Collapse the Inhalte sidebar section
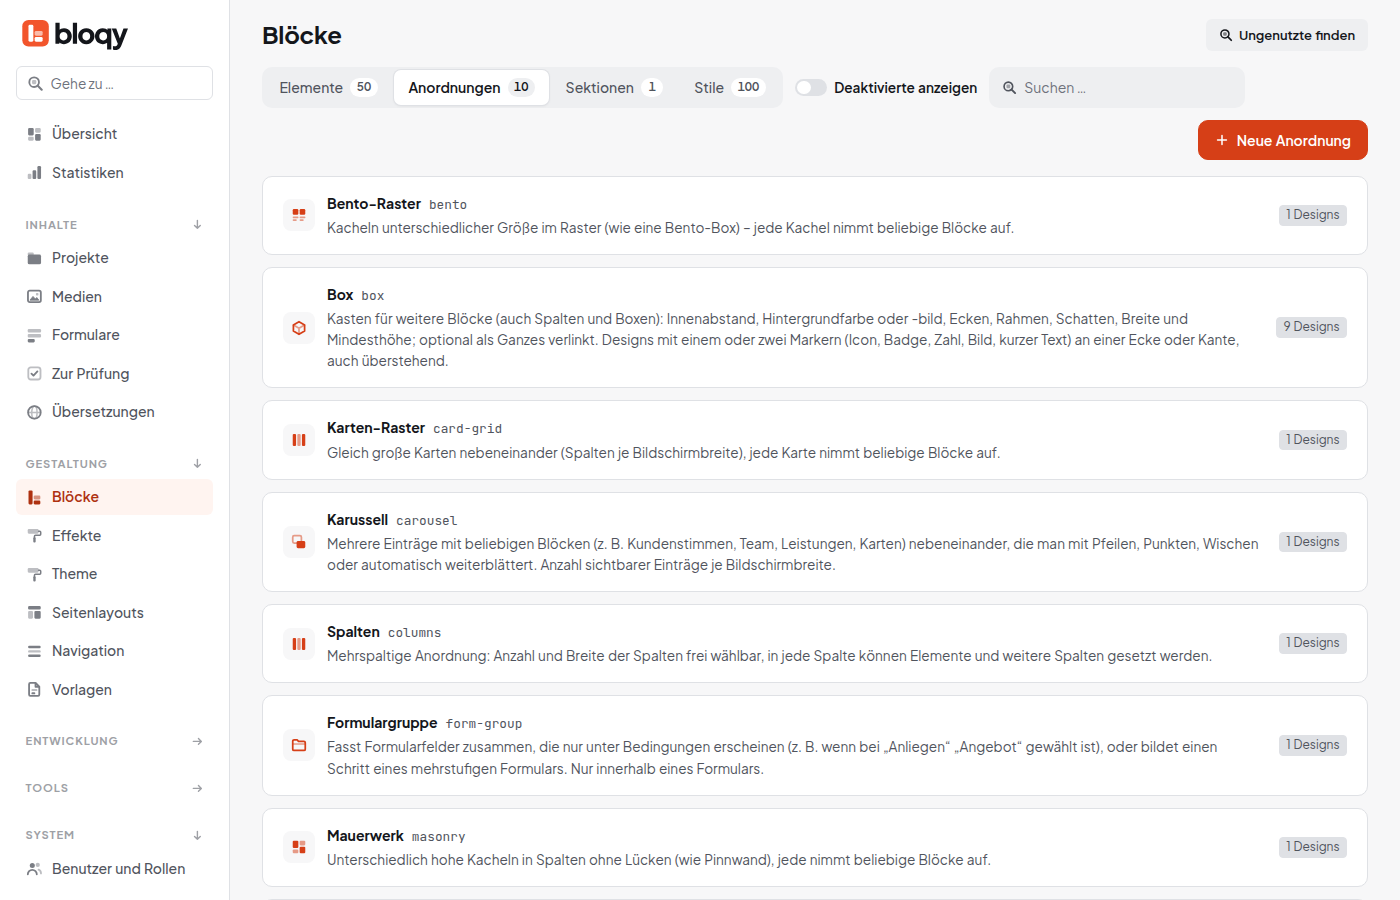 tap(197, 225)
